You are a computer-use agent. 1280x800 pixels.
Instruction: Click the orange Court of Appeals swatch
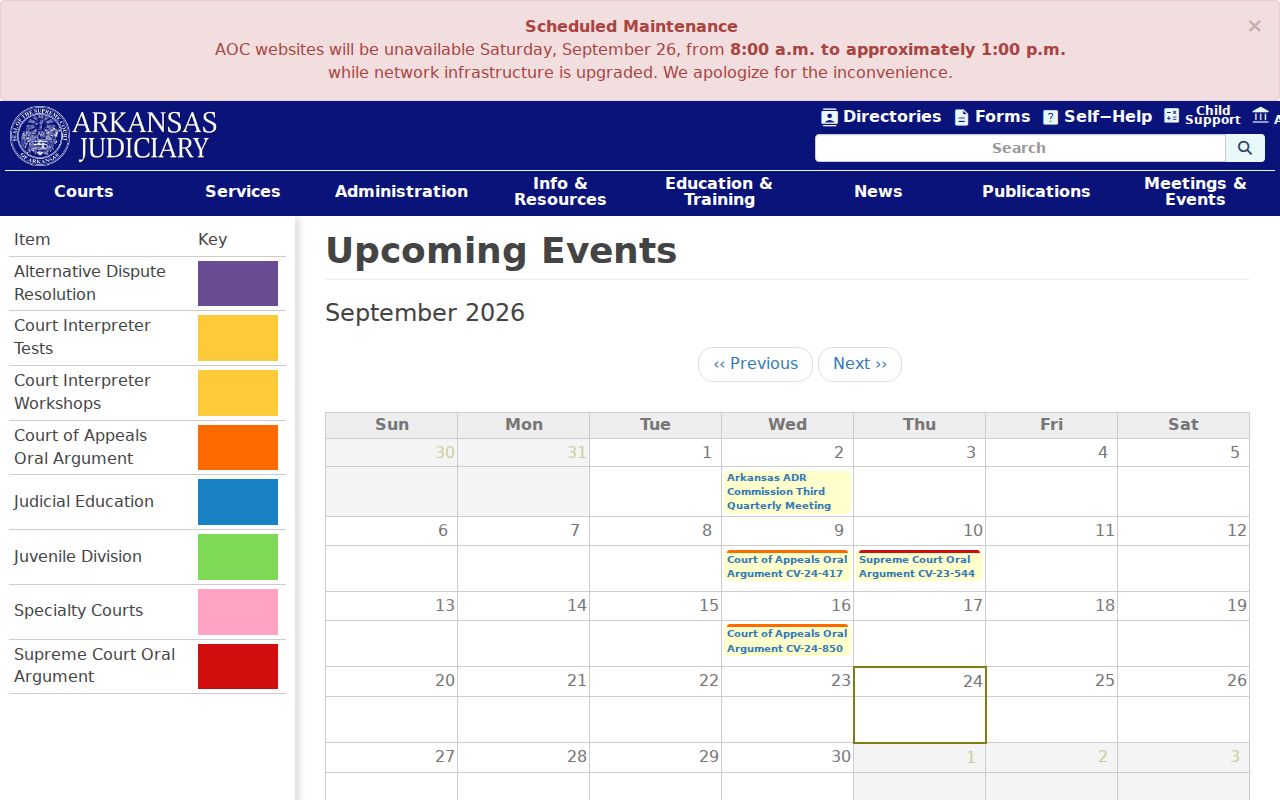point(238,447)
